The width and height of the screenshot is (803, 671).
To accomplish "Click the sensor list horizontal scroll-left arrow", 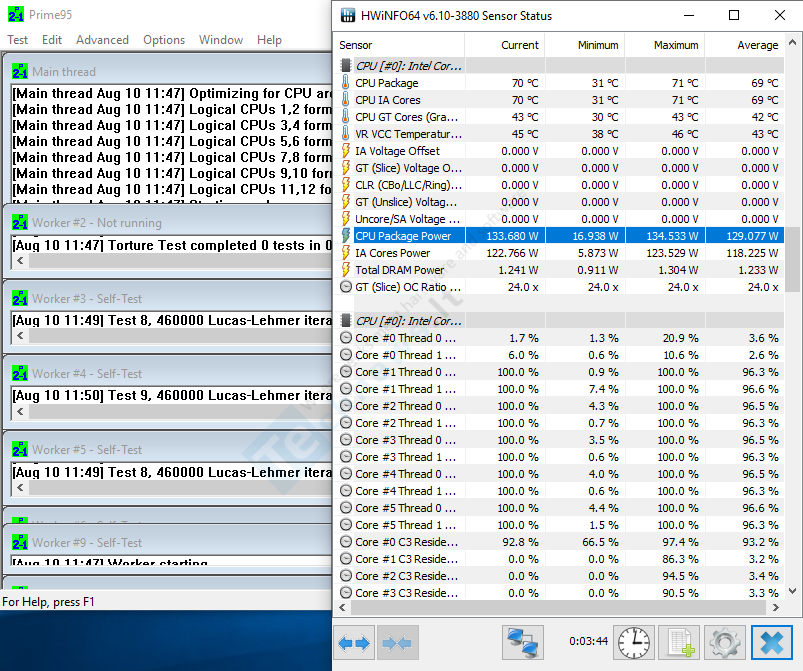I will pos(342,607).
